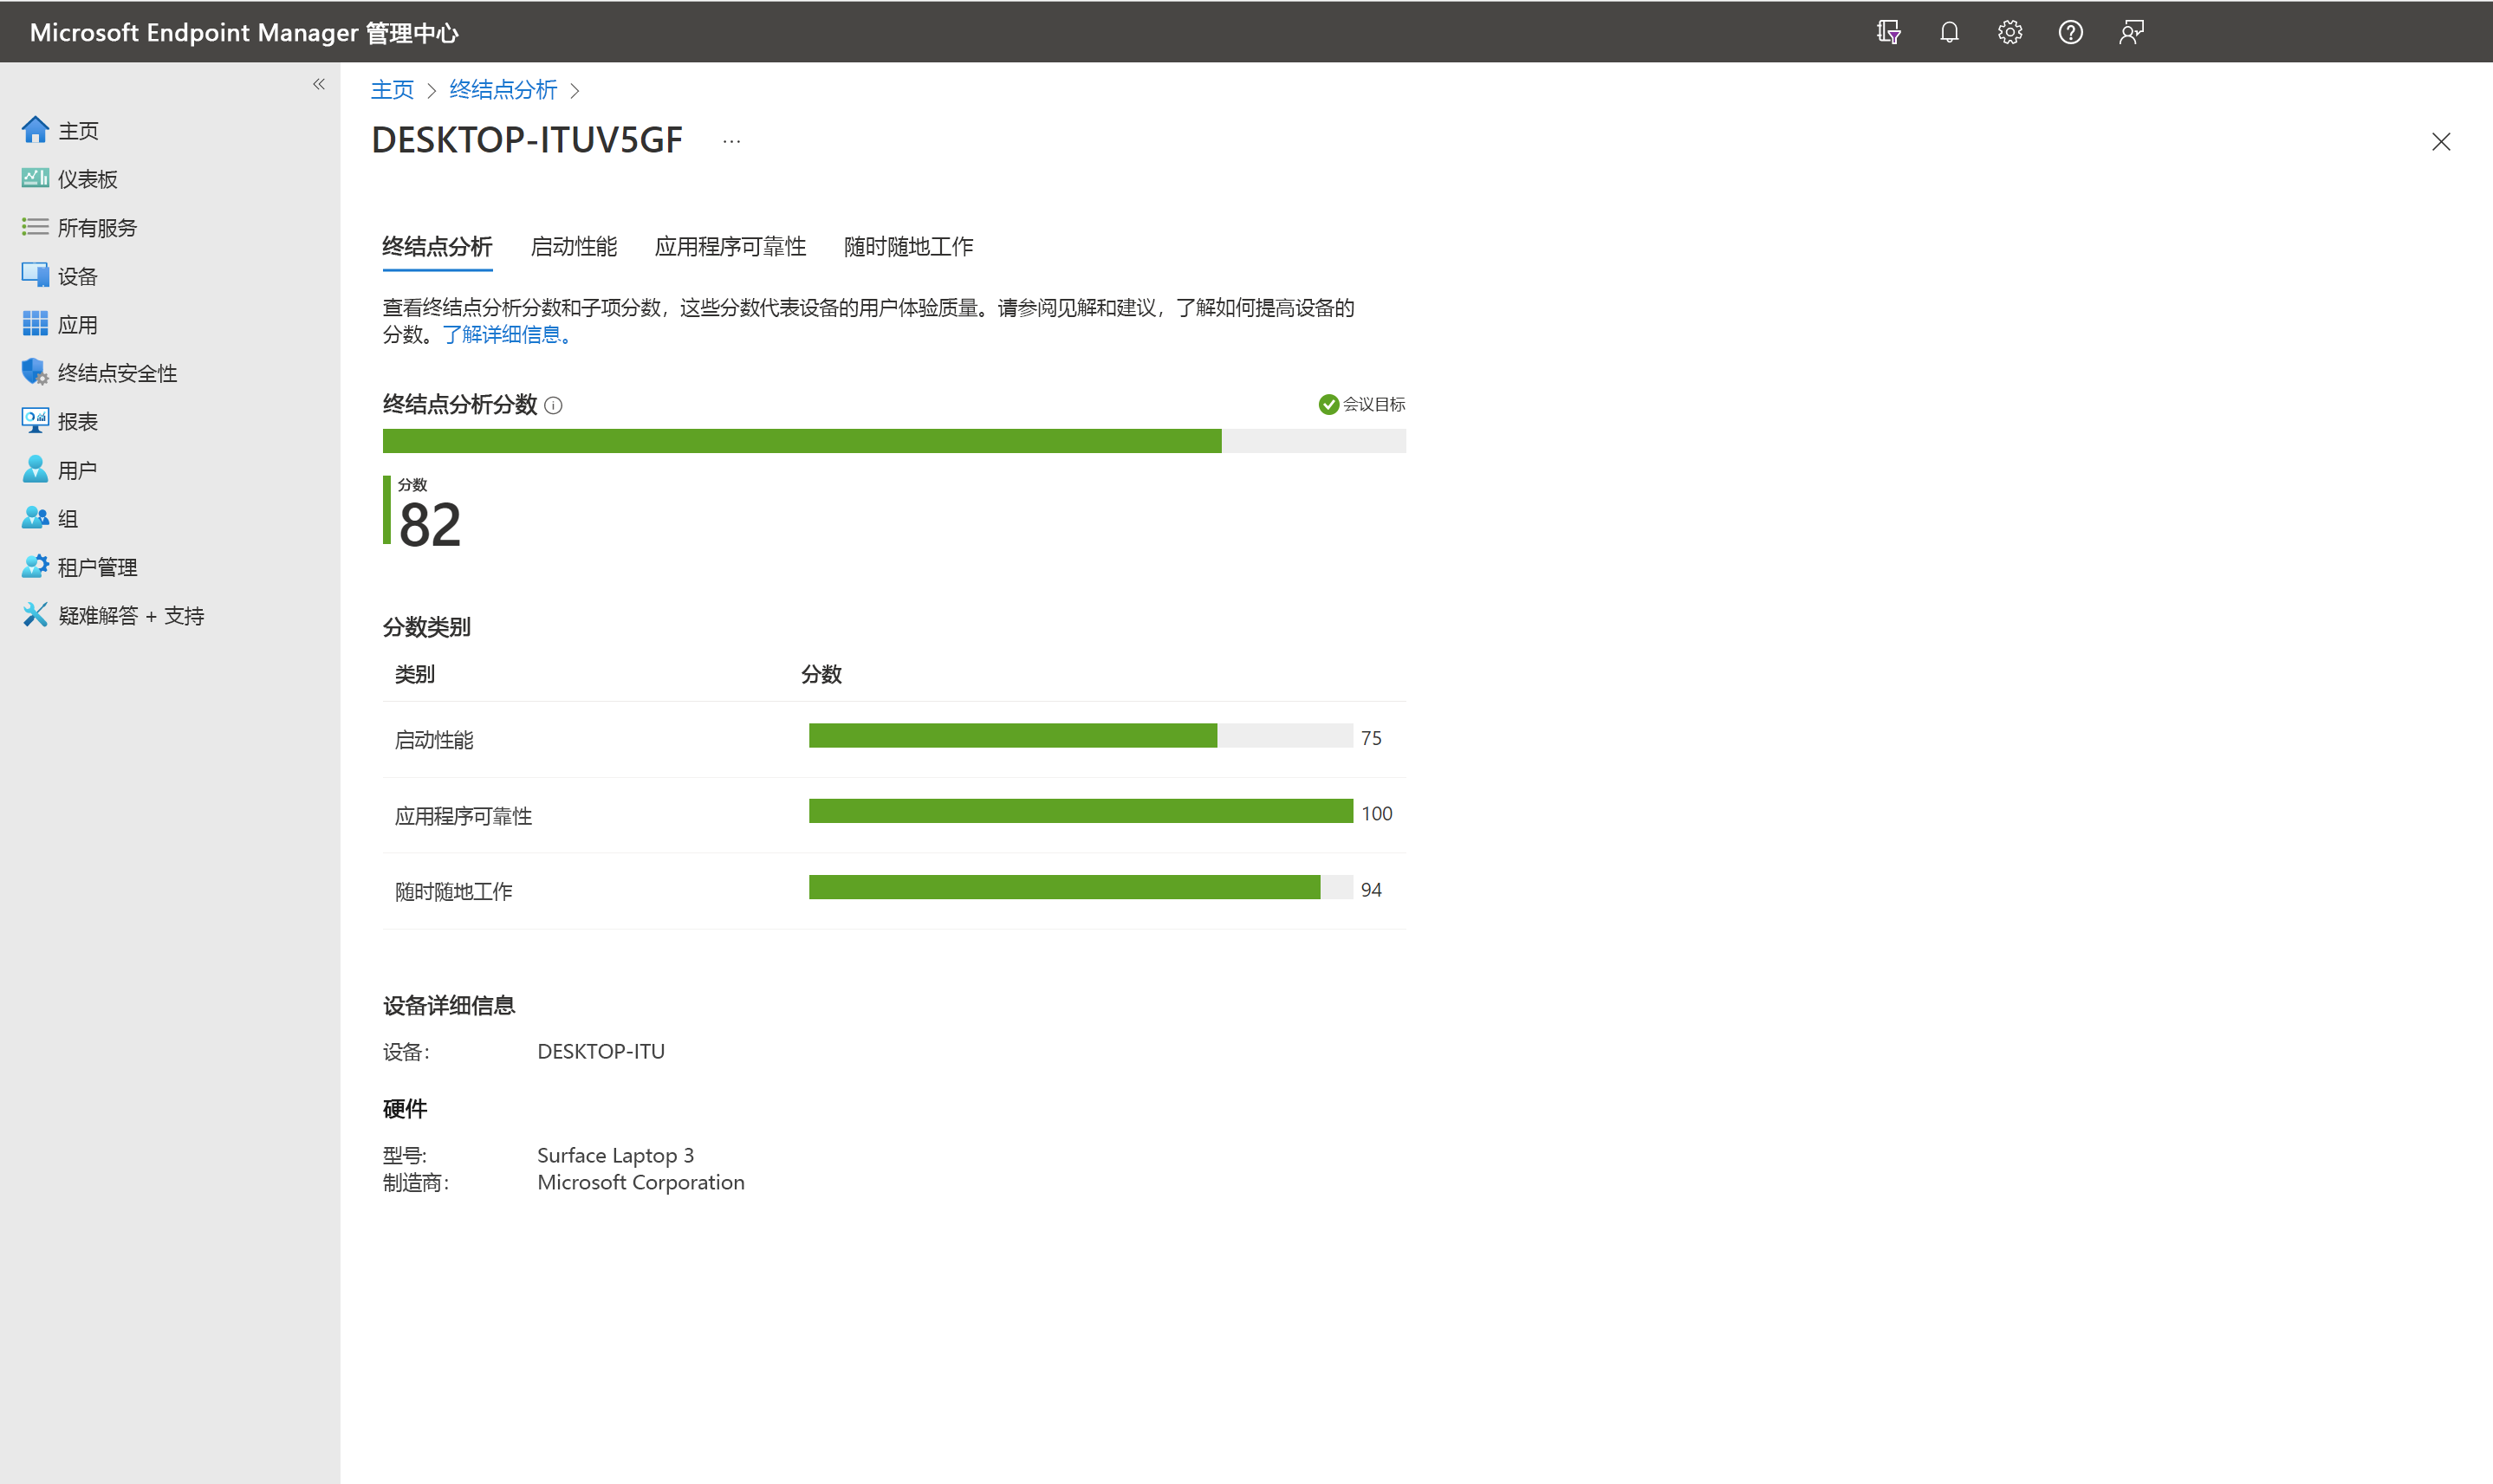This screenshot has height=1484, width=2493.
Task: Click the score value 94
Action: click(x=1371, y=890)
